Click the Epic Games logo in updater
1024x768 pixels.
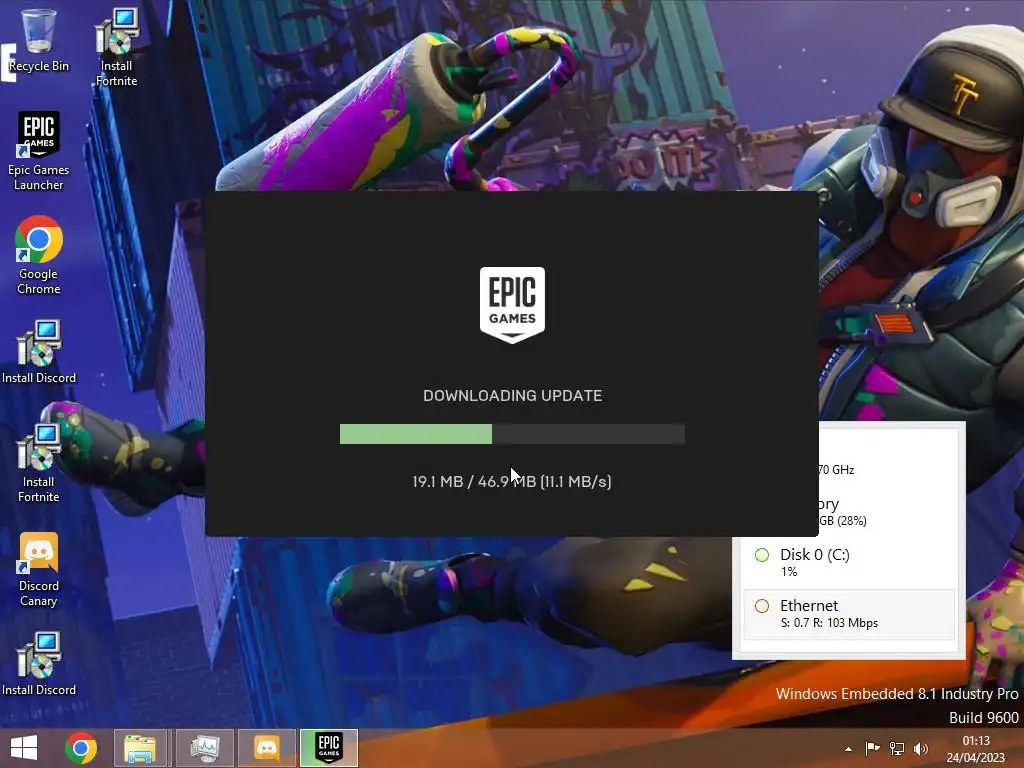(x=512, y=305)
